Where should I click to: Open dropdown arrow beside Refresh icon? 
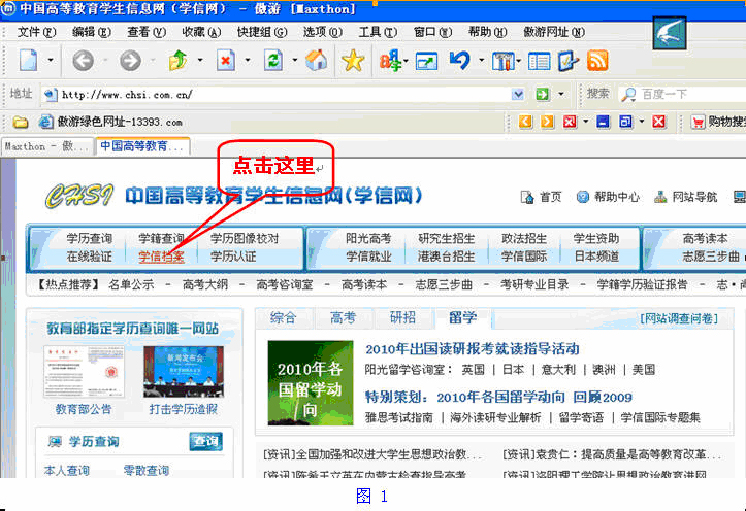click(294, 60)
